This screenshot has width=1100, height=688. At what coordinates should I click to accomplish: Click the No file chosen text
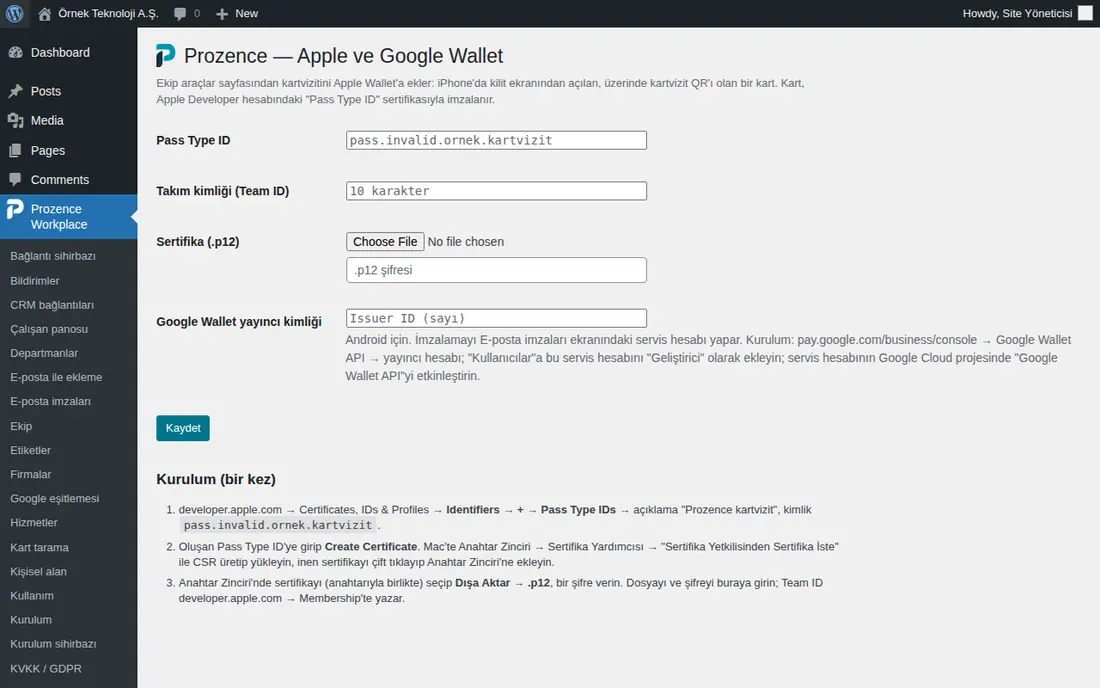466,241
